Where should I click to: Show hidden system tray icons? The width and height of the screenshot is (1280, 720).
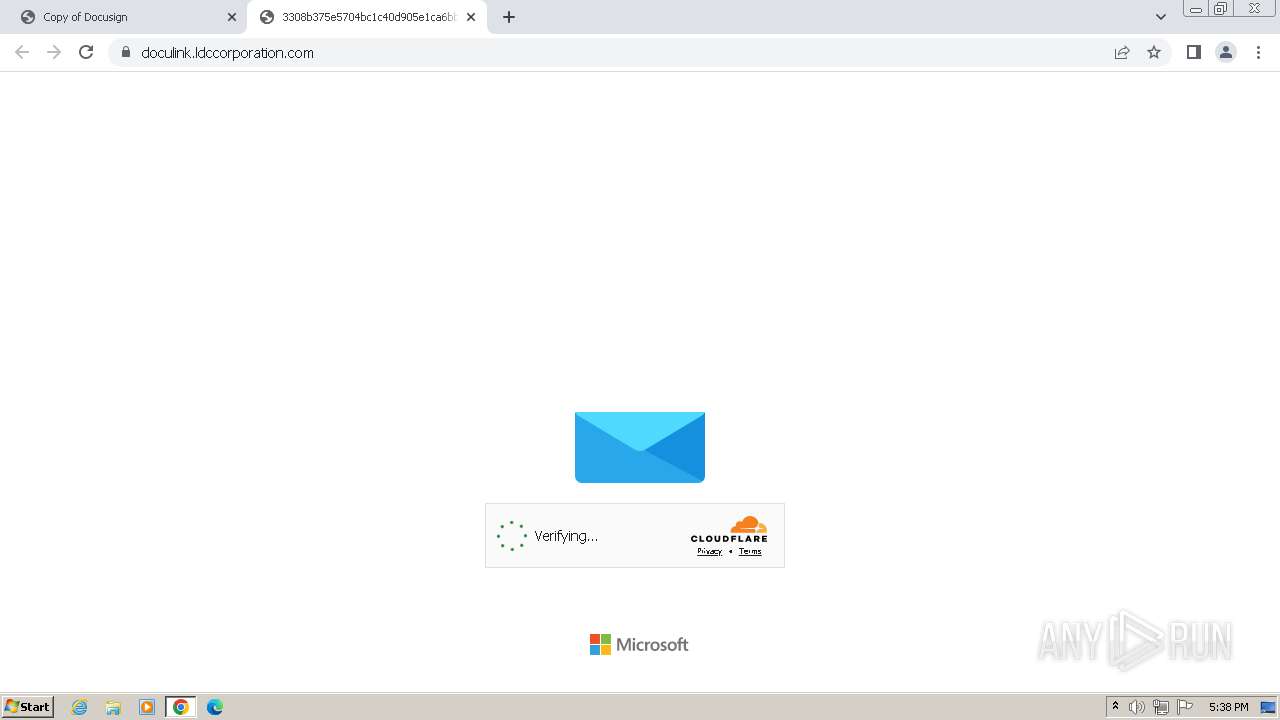click(1115, 707)
